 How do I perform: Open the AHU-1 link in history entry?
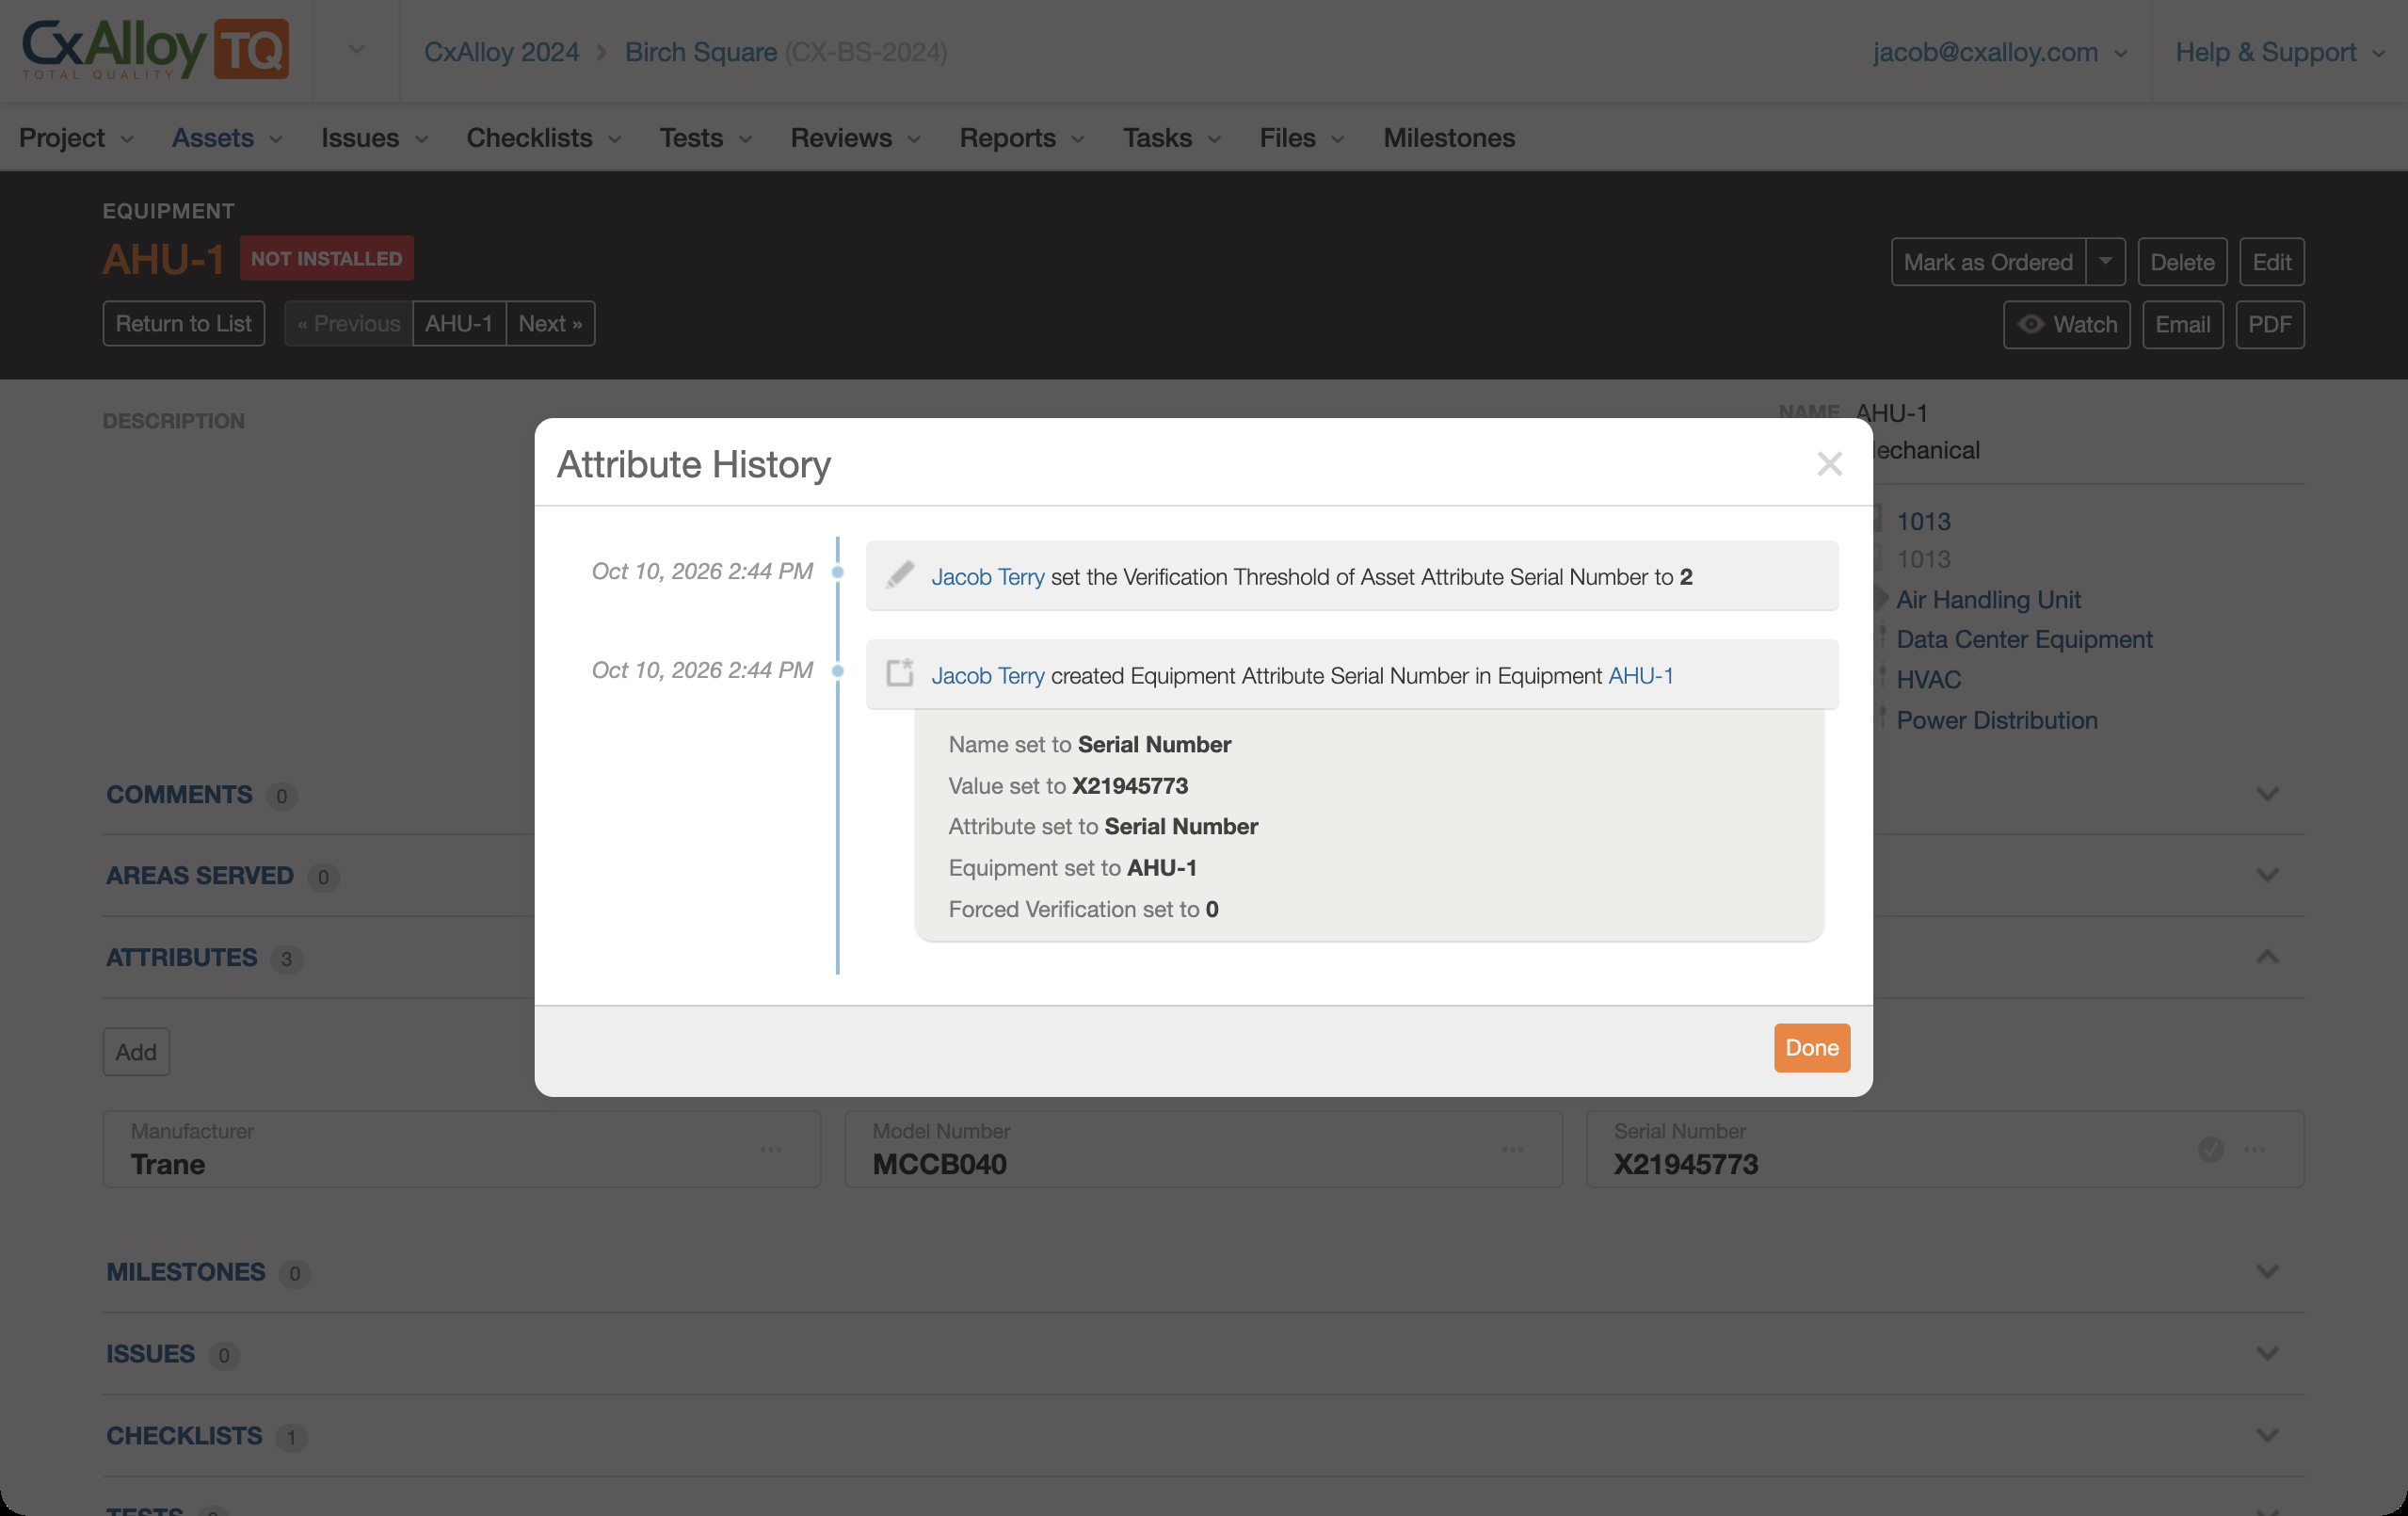click(1640, 676)
